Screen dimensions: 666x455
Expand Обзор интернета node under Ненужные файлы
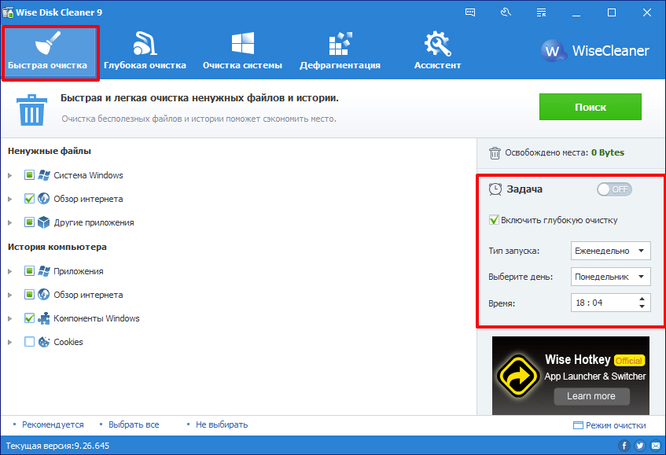(10, 199)
